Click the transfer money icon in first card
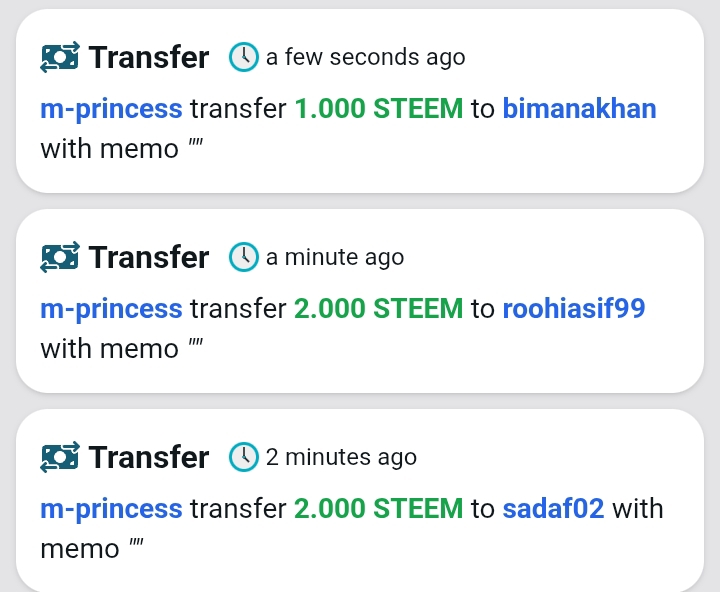720x592 pixels. point(60,57)
